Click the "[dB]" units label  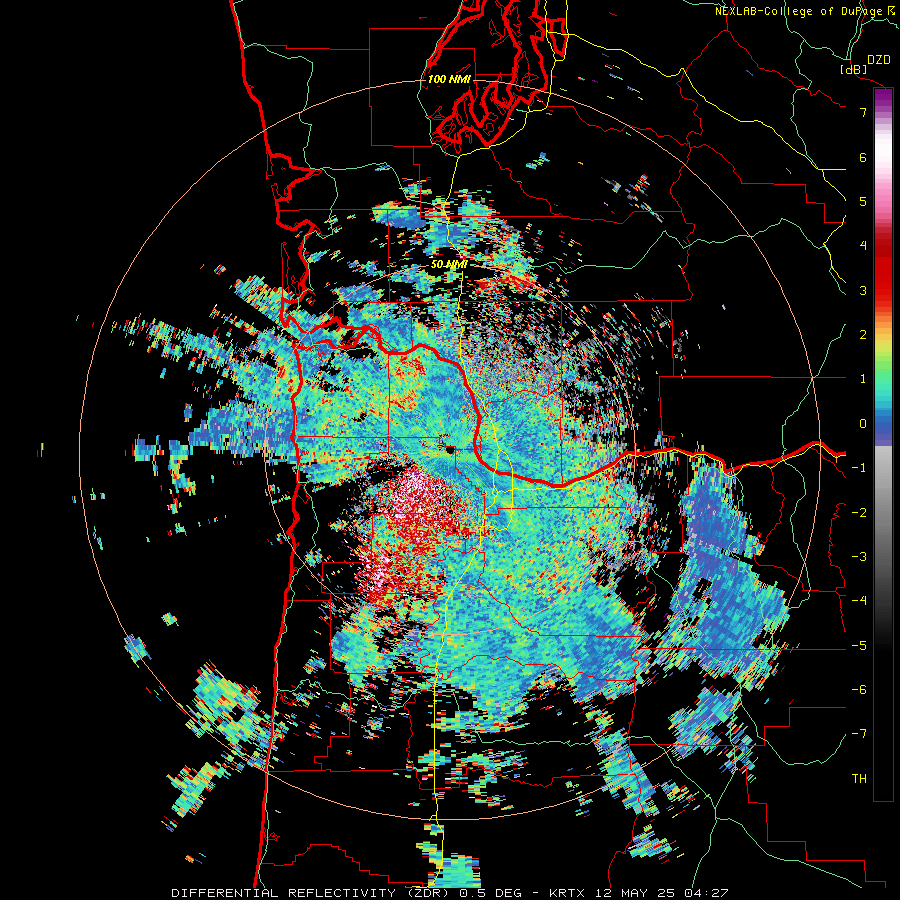854,69
